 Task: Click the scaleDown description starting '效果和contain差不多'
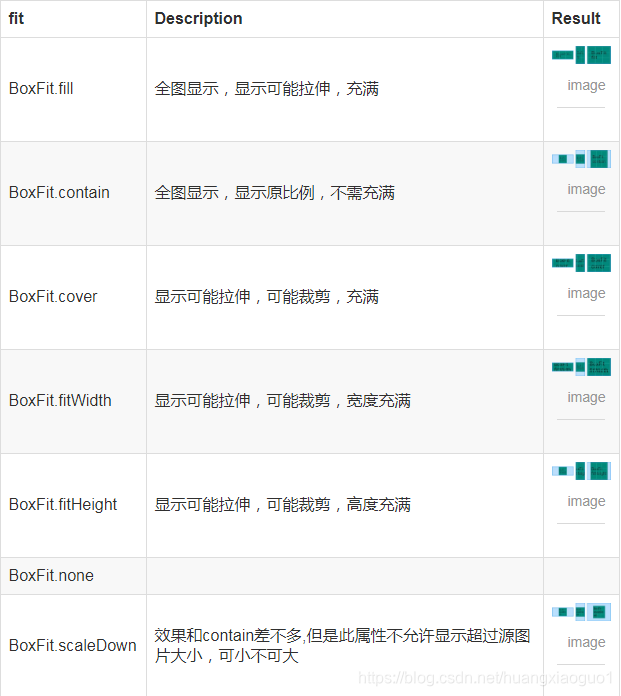pos(342,646)
